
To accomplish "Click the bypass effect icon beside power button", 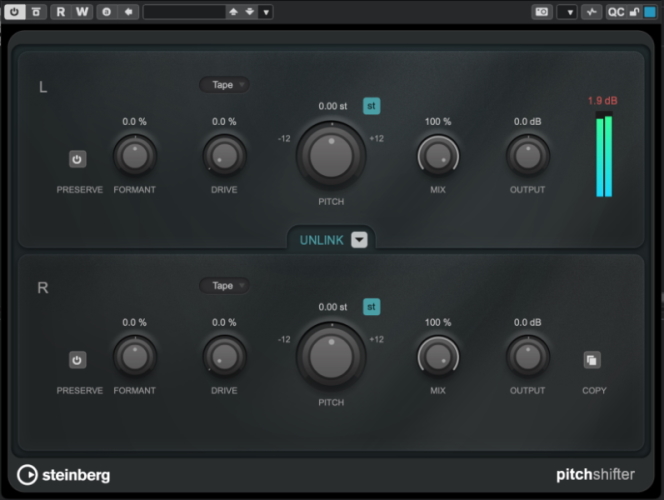I will (36, 12).
